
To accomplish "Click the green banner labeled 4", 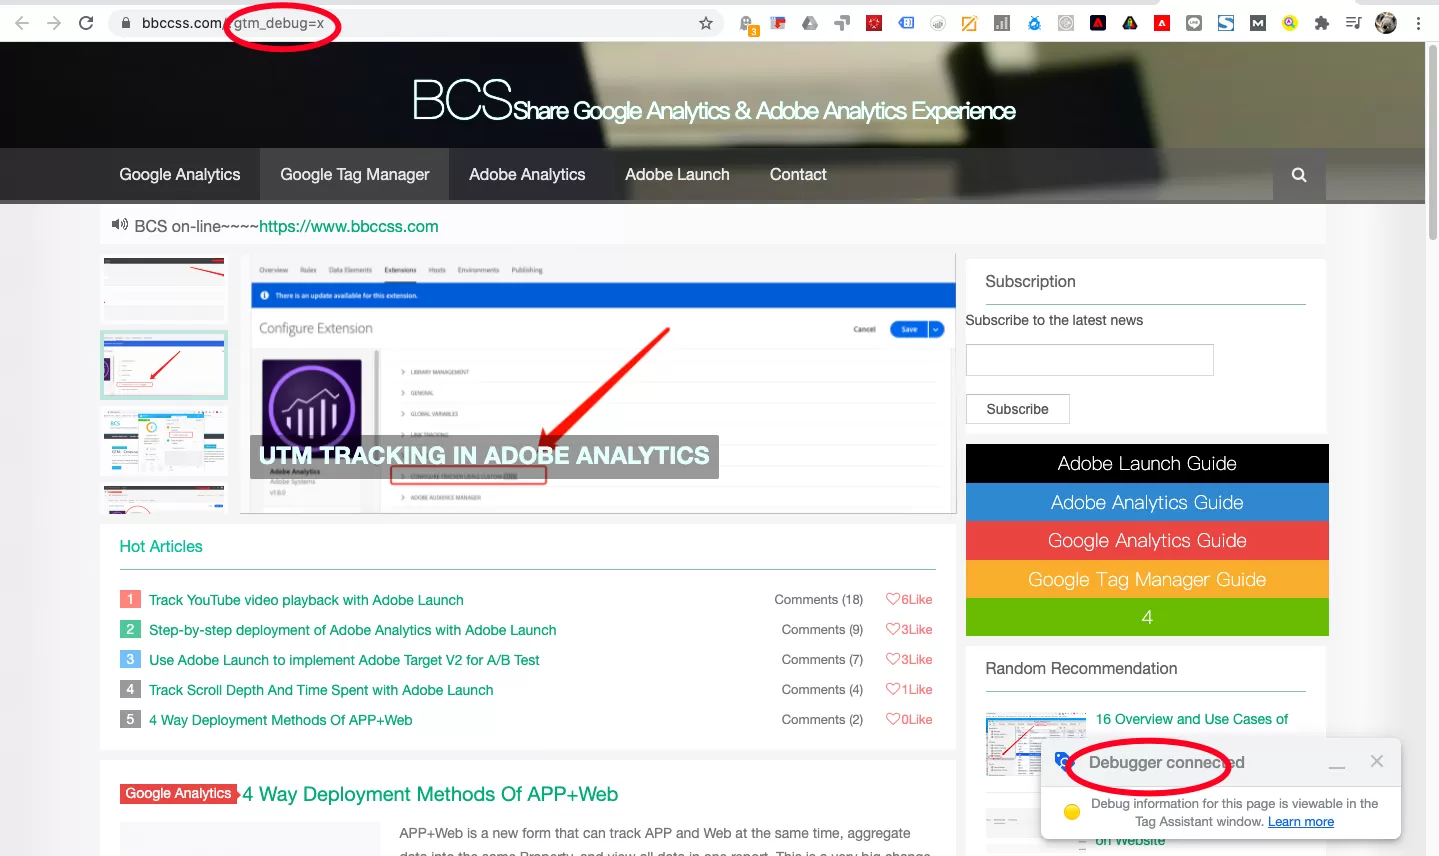I will click(x=1147, y=617).
